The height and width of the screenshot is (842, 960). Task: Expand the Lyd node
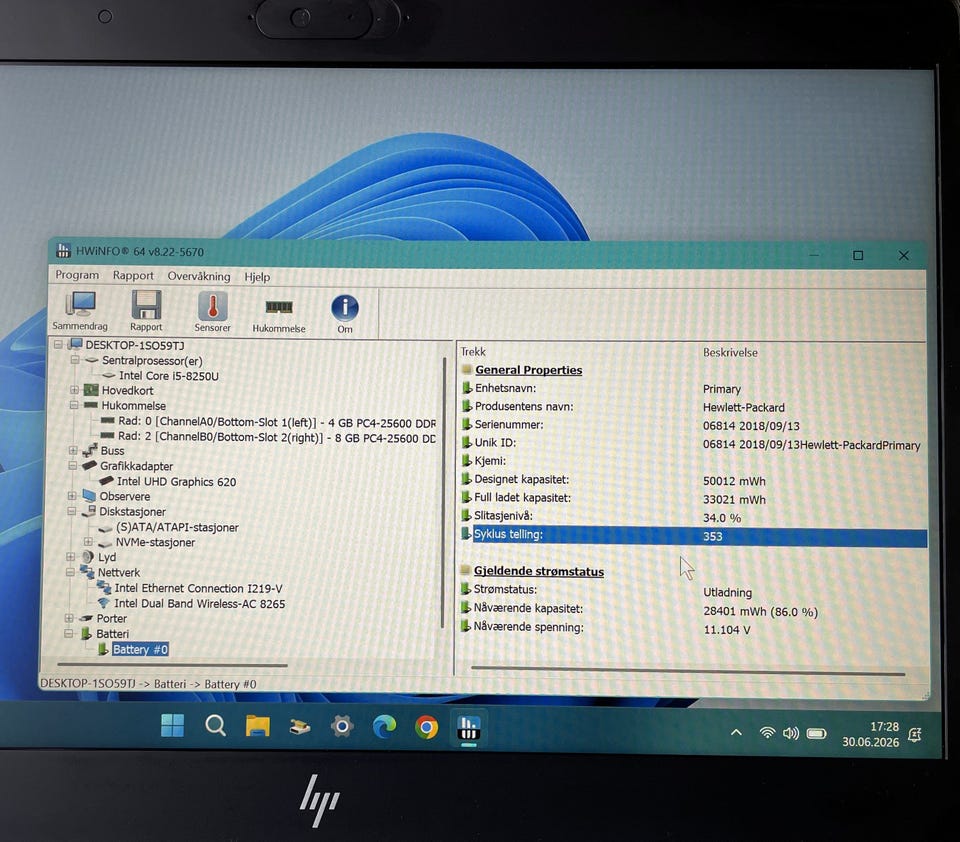(71, 557)
